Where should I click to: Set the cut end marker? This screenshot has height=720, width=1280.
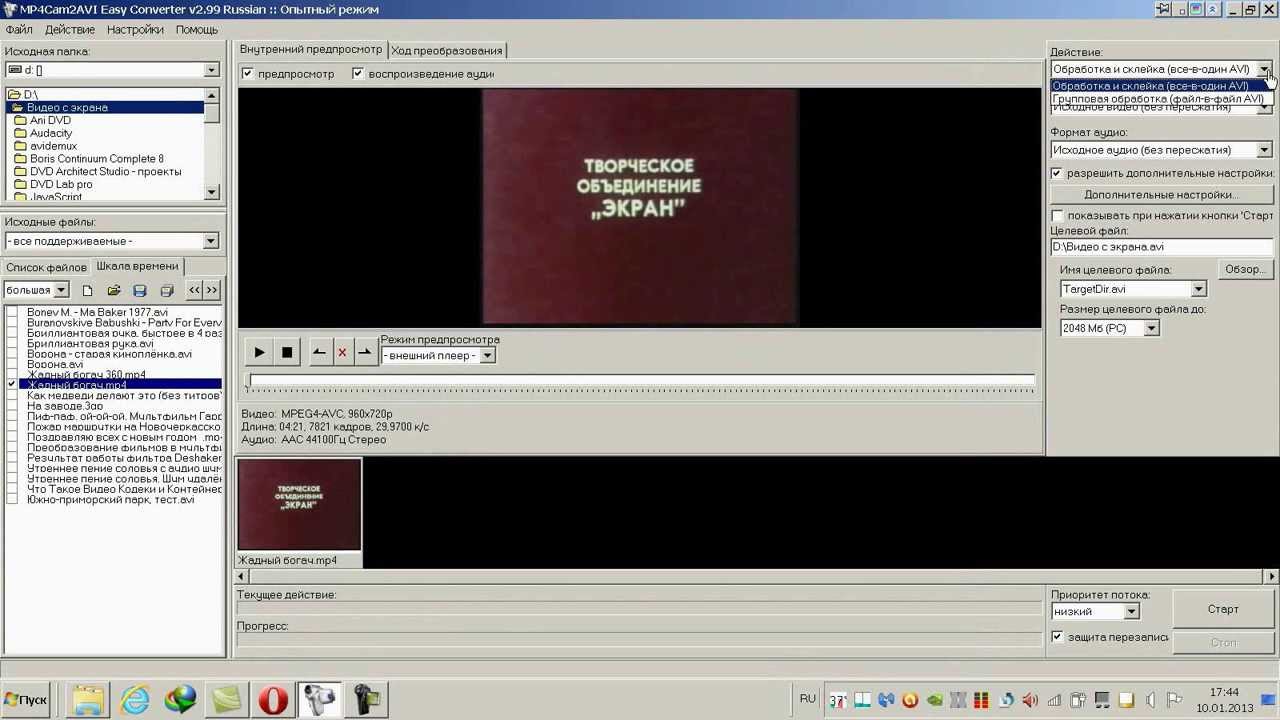(365, 352)
